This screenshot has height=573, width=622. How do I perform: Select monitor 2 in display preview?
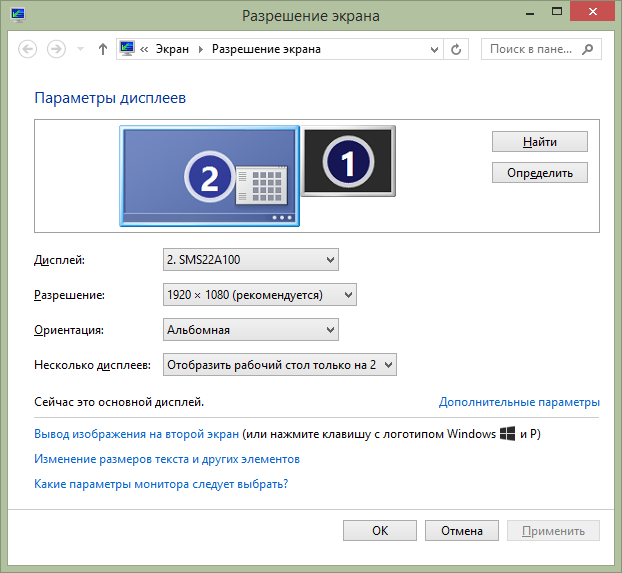210,176
